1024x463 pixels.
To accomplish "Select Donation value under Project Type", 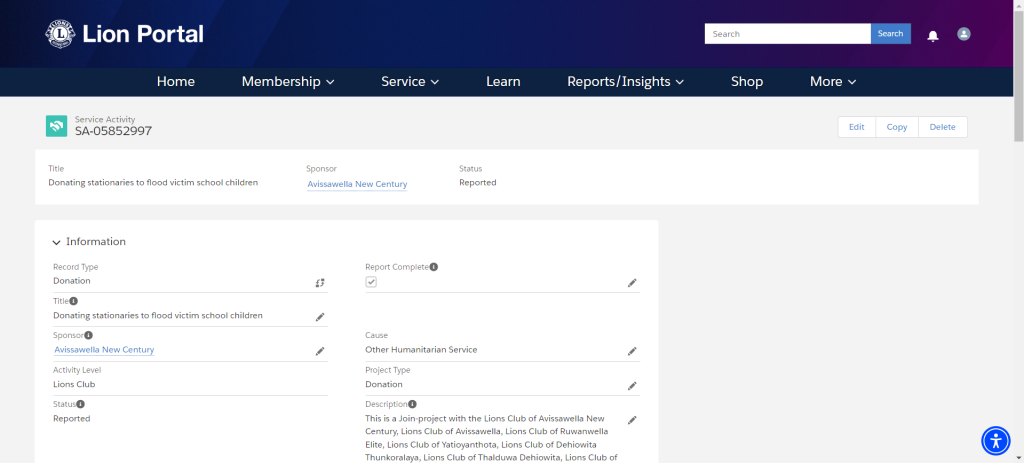I will tap(384, 384).
